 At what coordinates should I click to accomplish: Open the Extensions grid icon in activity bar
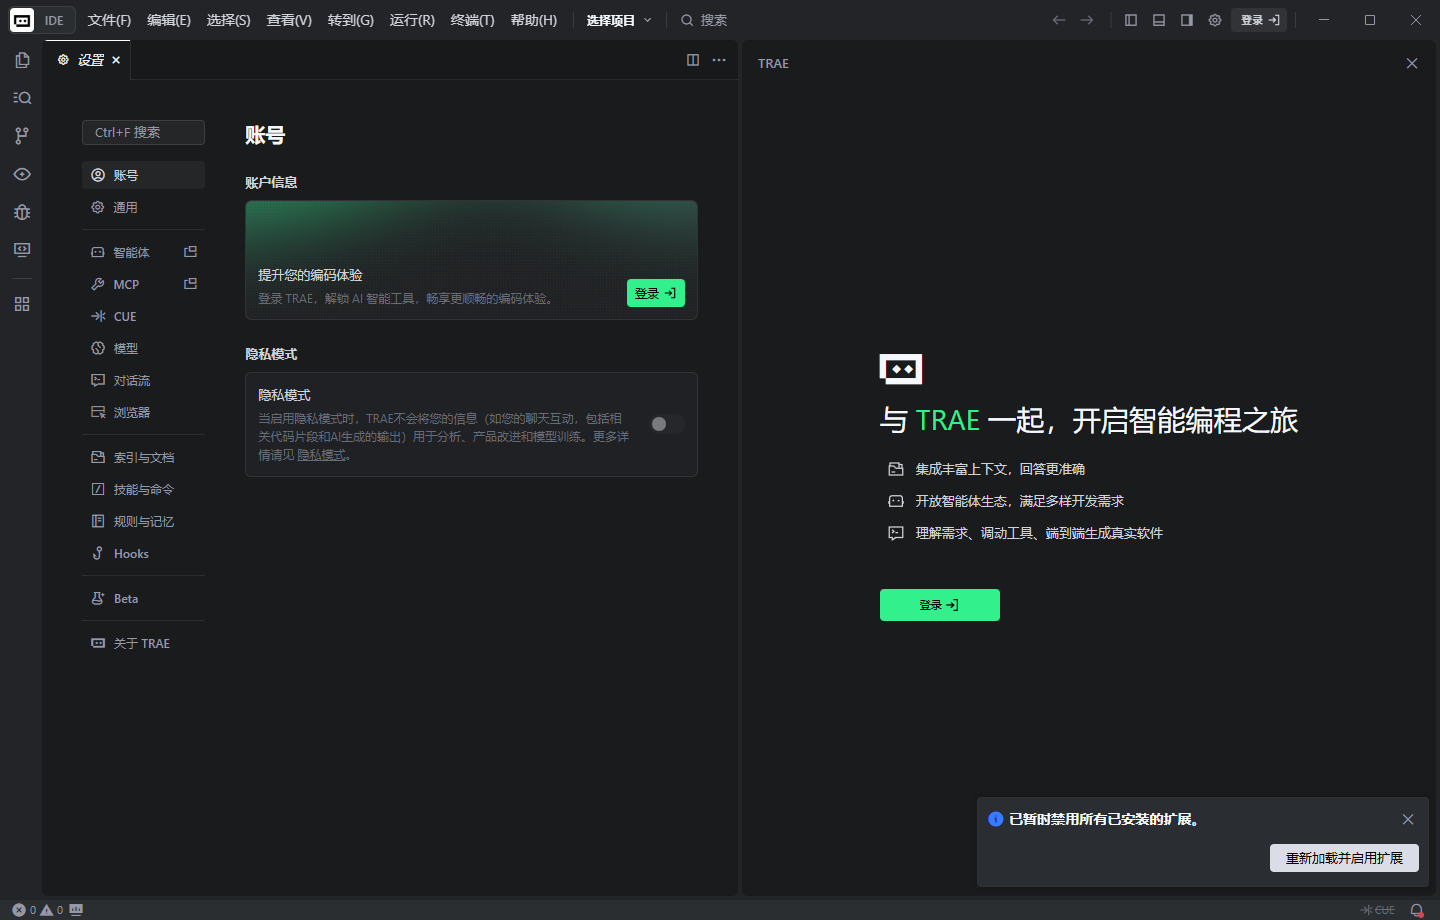[x=22, y=304]
